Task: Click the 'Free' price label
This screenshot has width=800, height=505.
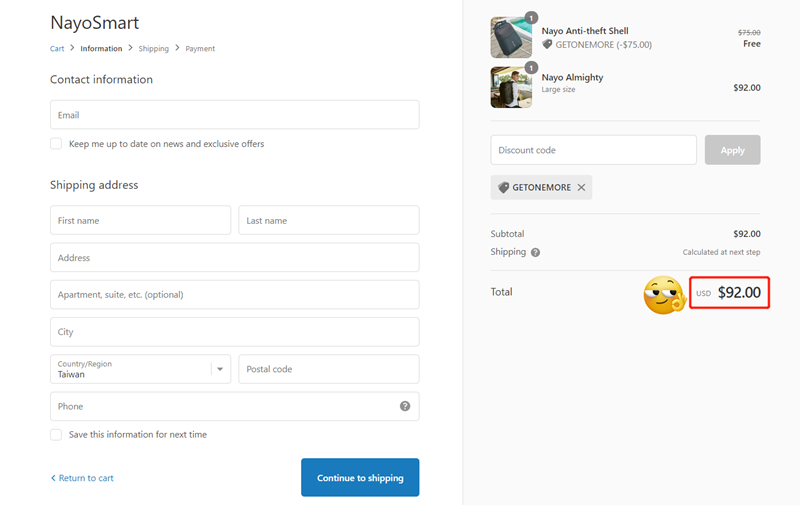Action: pos(752,44)
